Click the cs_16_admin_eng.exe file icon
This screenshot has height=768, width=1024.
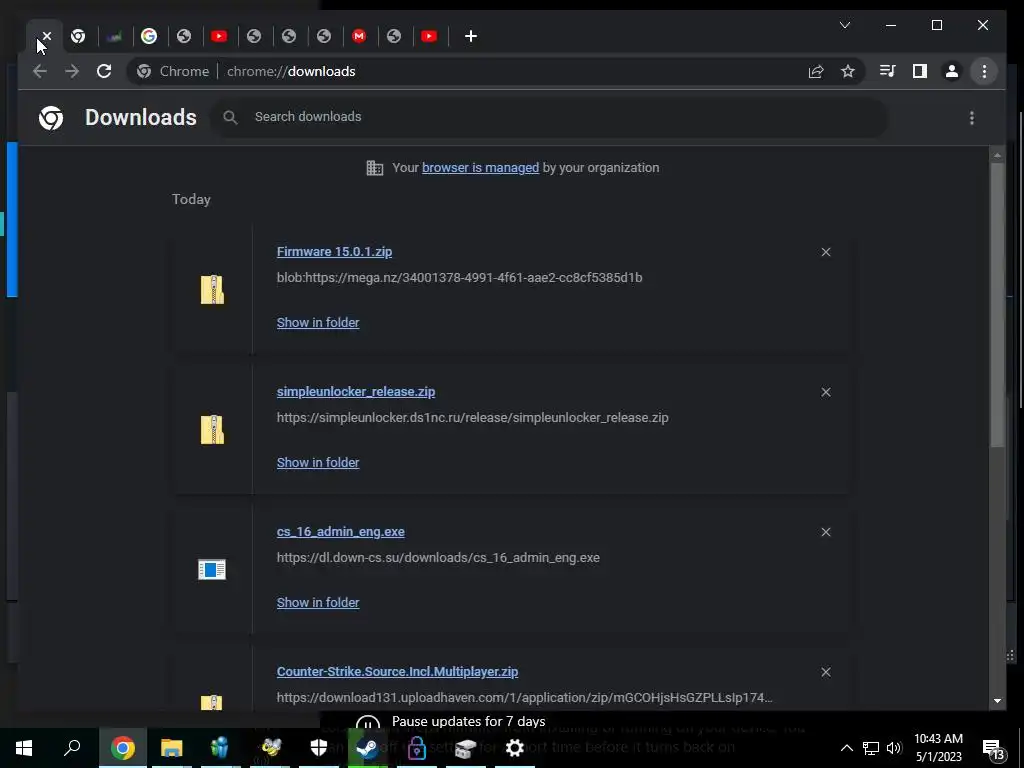click(212, 569)
